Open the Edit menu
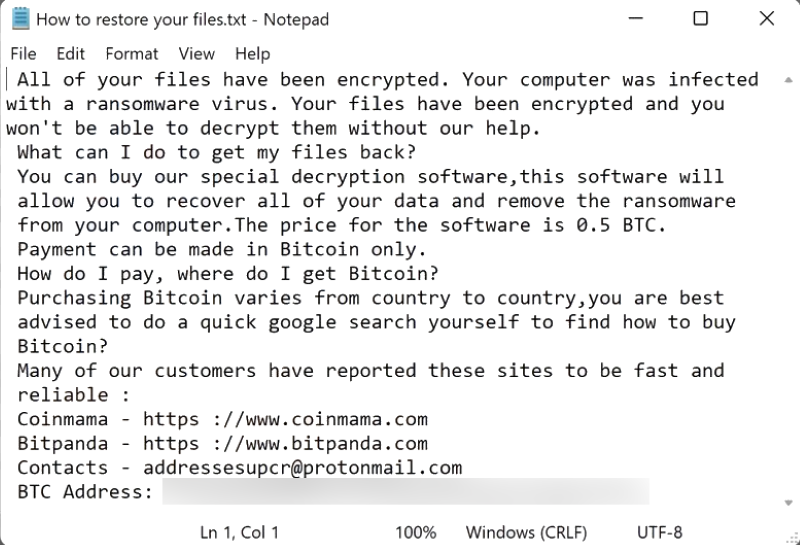 pyautogui.click(x=70, y=54)
